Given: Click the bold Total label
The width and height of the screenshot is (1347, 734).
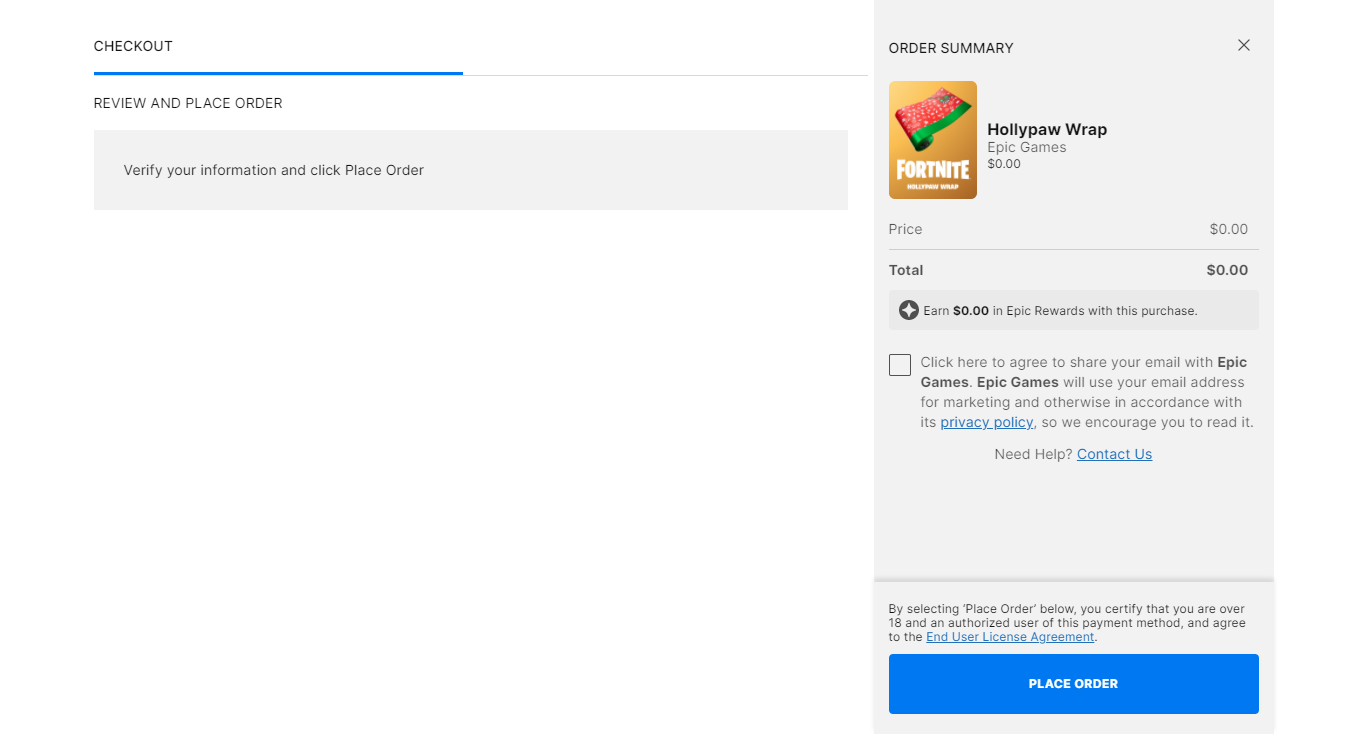Looking at the screenshot, I should (x=906, y=270).
